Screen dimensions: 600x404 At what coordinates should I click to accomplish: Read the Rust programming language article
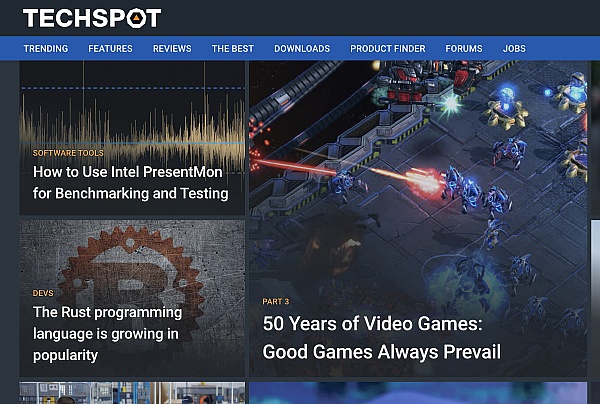[107, 334]
